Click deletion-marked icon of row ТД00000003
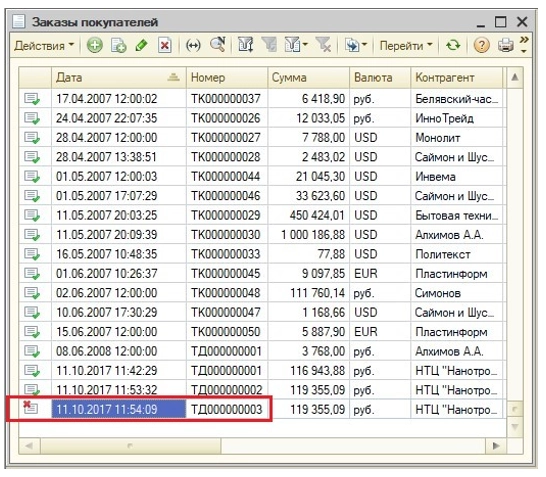Image resolution: width=546 pixels, height=477 pixels. point(30,407)
